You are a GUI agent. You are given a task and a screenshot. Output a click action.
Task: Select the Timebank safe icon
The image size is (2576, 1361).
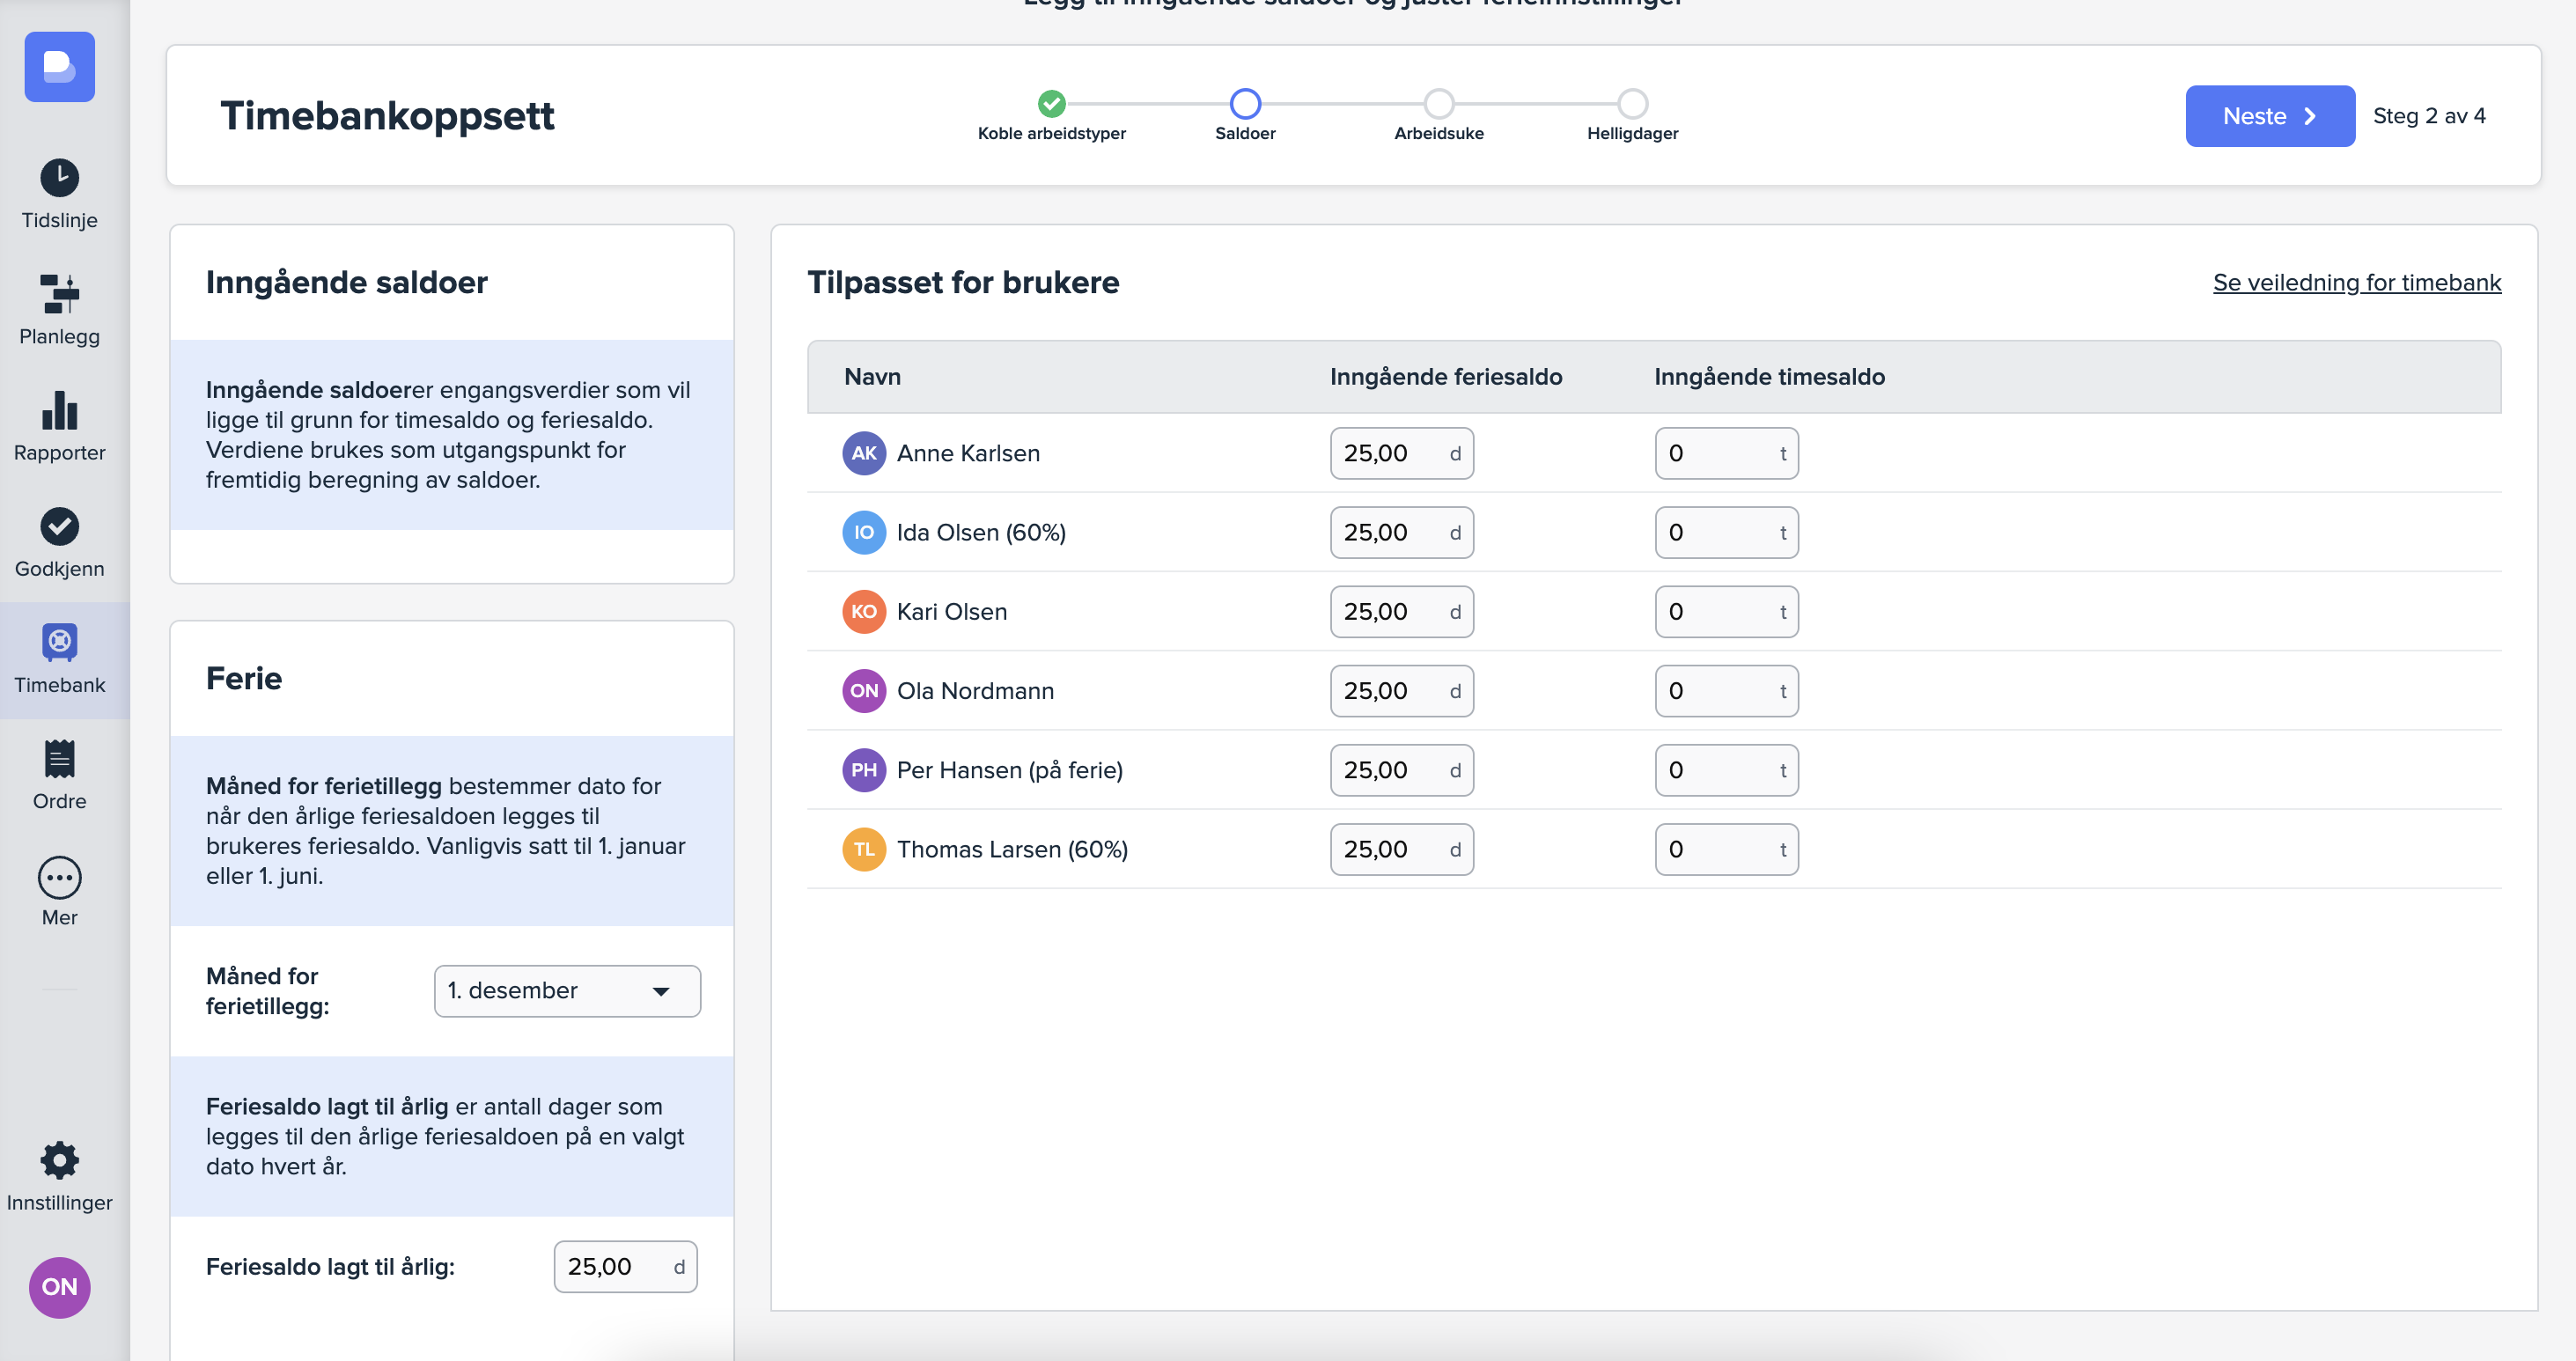pos(59,643)
